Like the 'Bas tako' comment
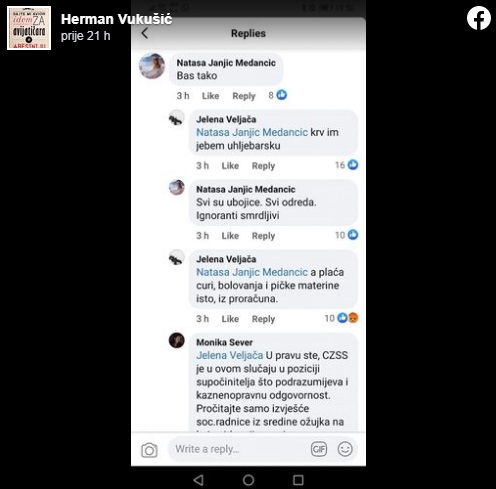 pos(210,96)
